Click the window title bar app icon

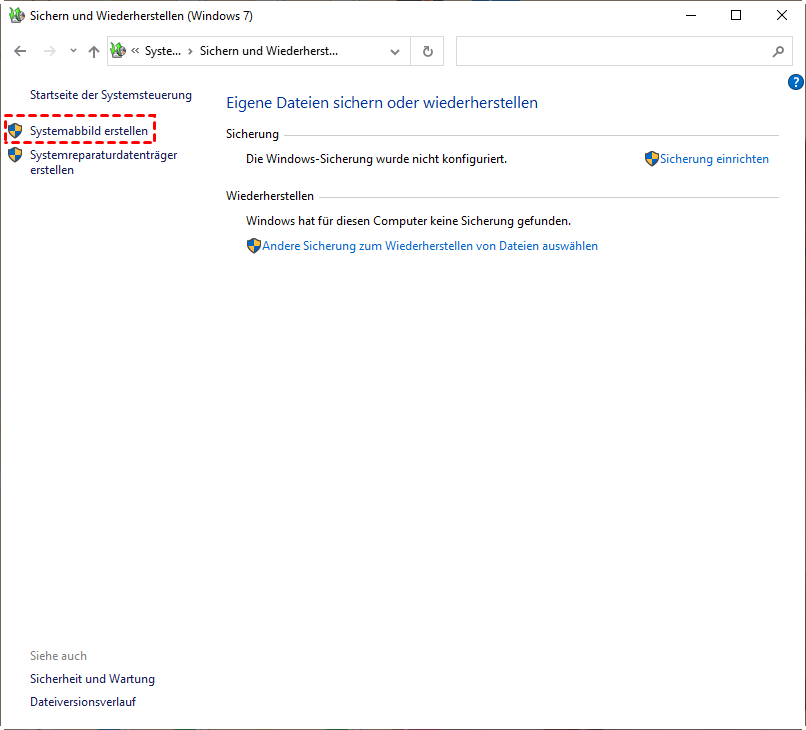click(16, 15)
